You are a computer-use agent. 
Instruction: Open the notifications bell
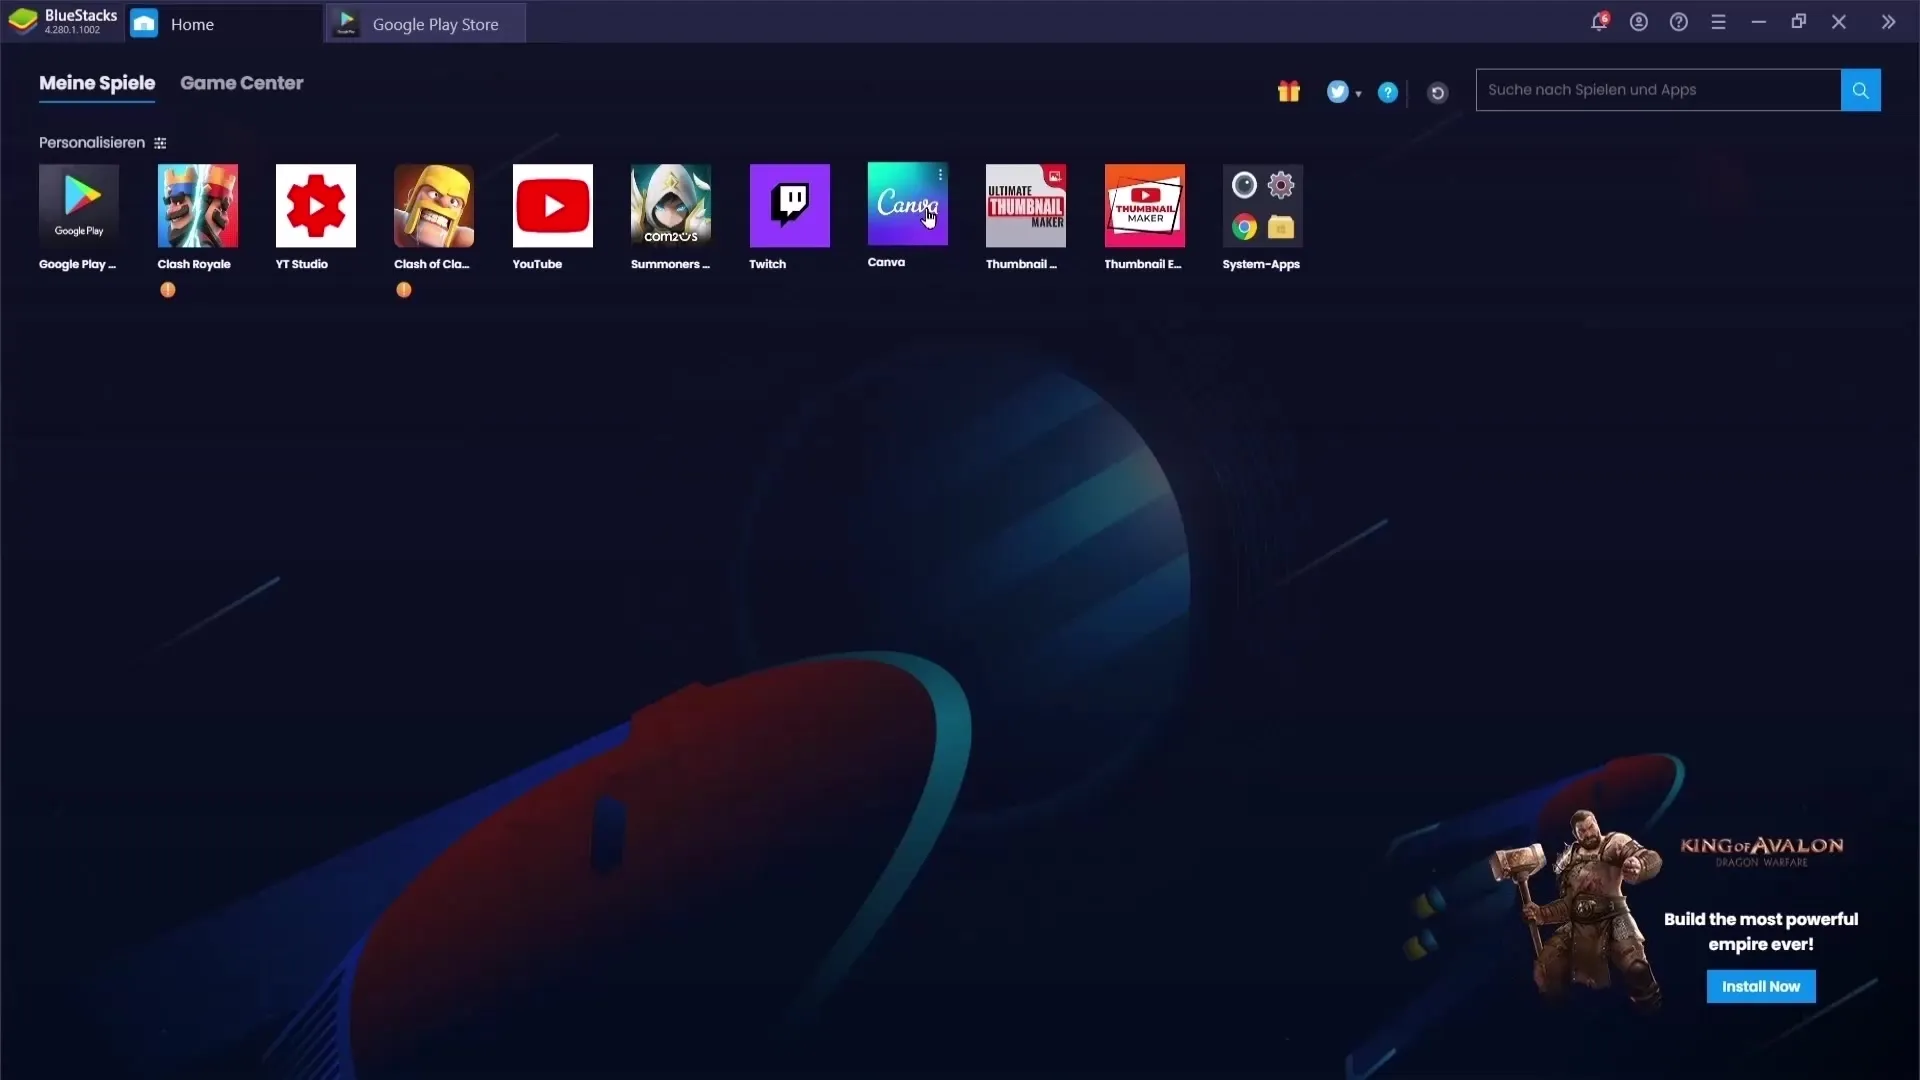(1599, 22)
